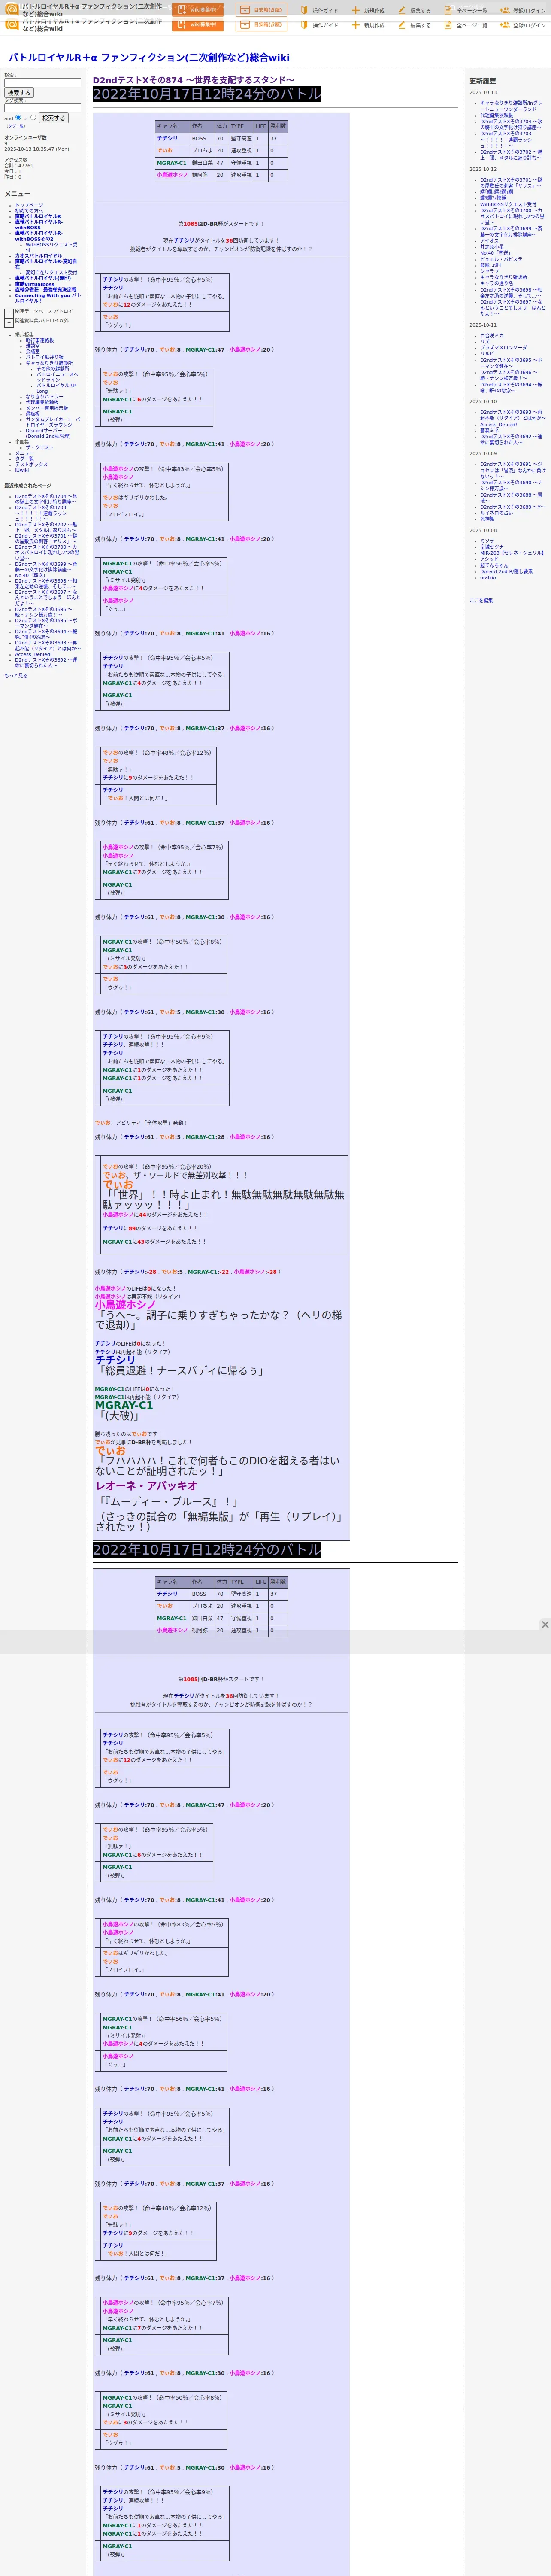Open 初めての方へ menu link
This screenshot has width=551, height=2576.
click(x=29, y=210)
